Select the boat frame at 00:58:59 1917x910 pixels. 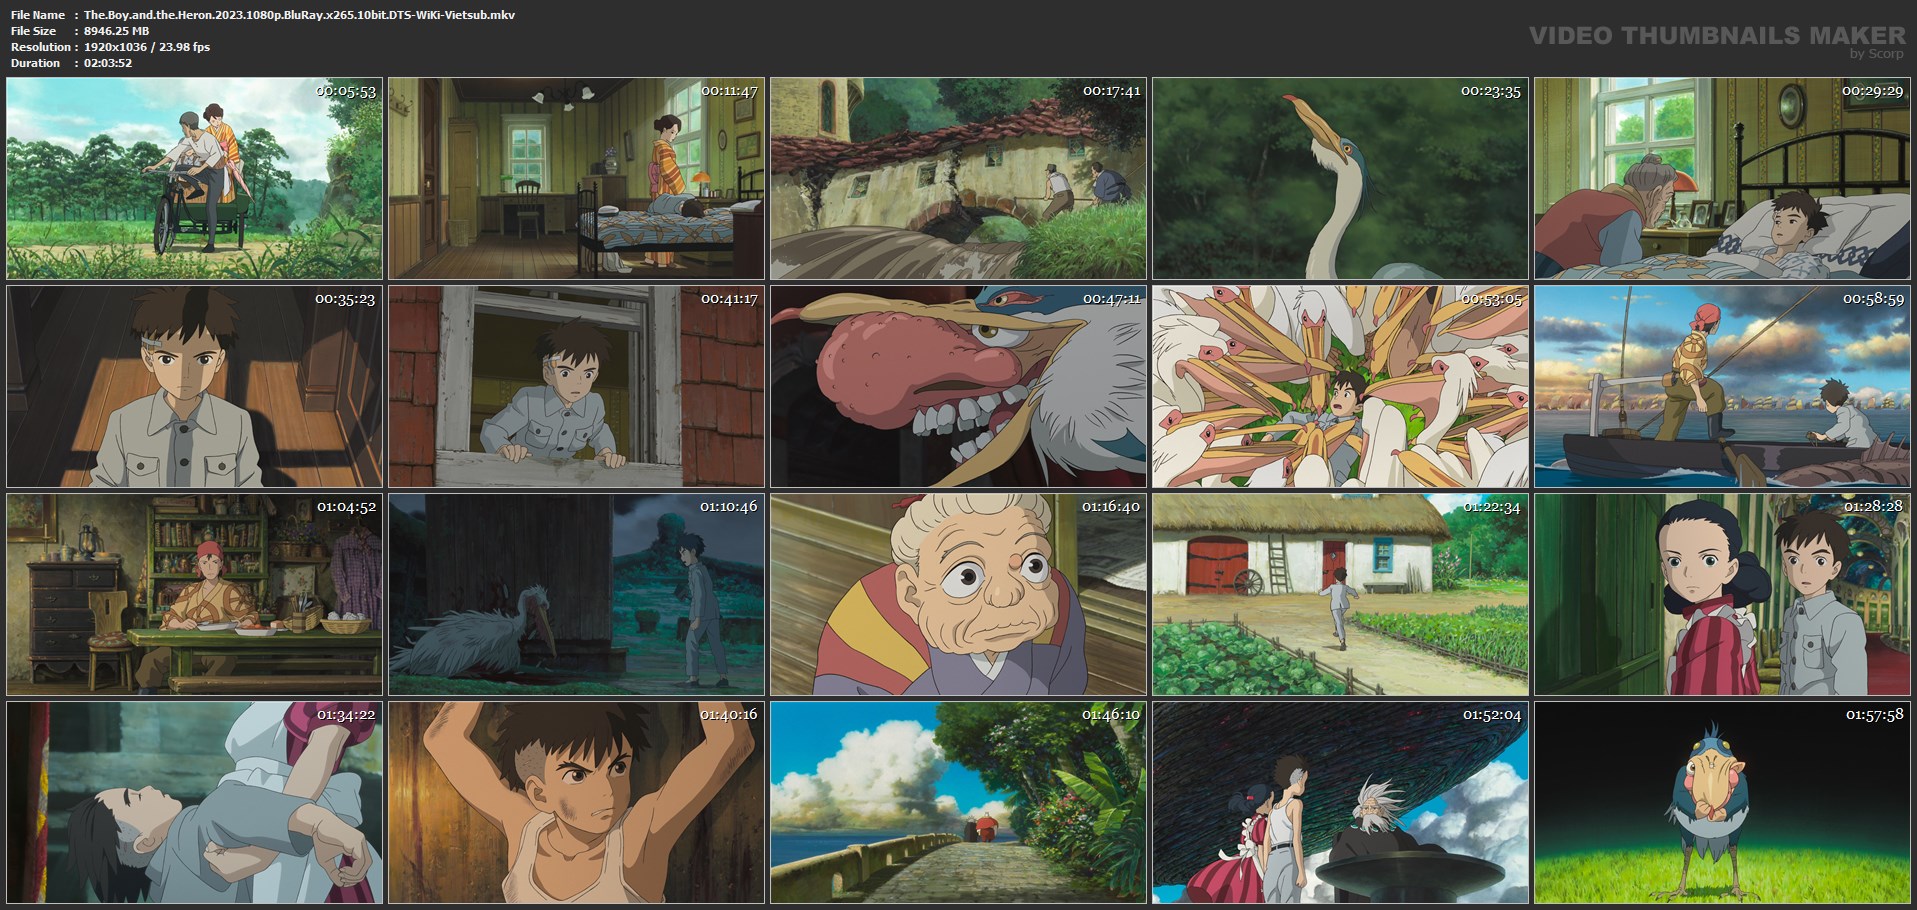pyautogui.click(x=1722, y=386)
